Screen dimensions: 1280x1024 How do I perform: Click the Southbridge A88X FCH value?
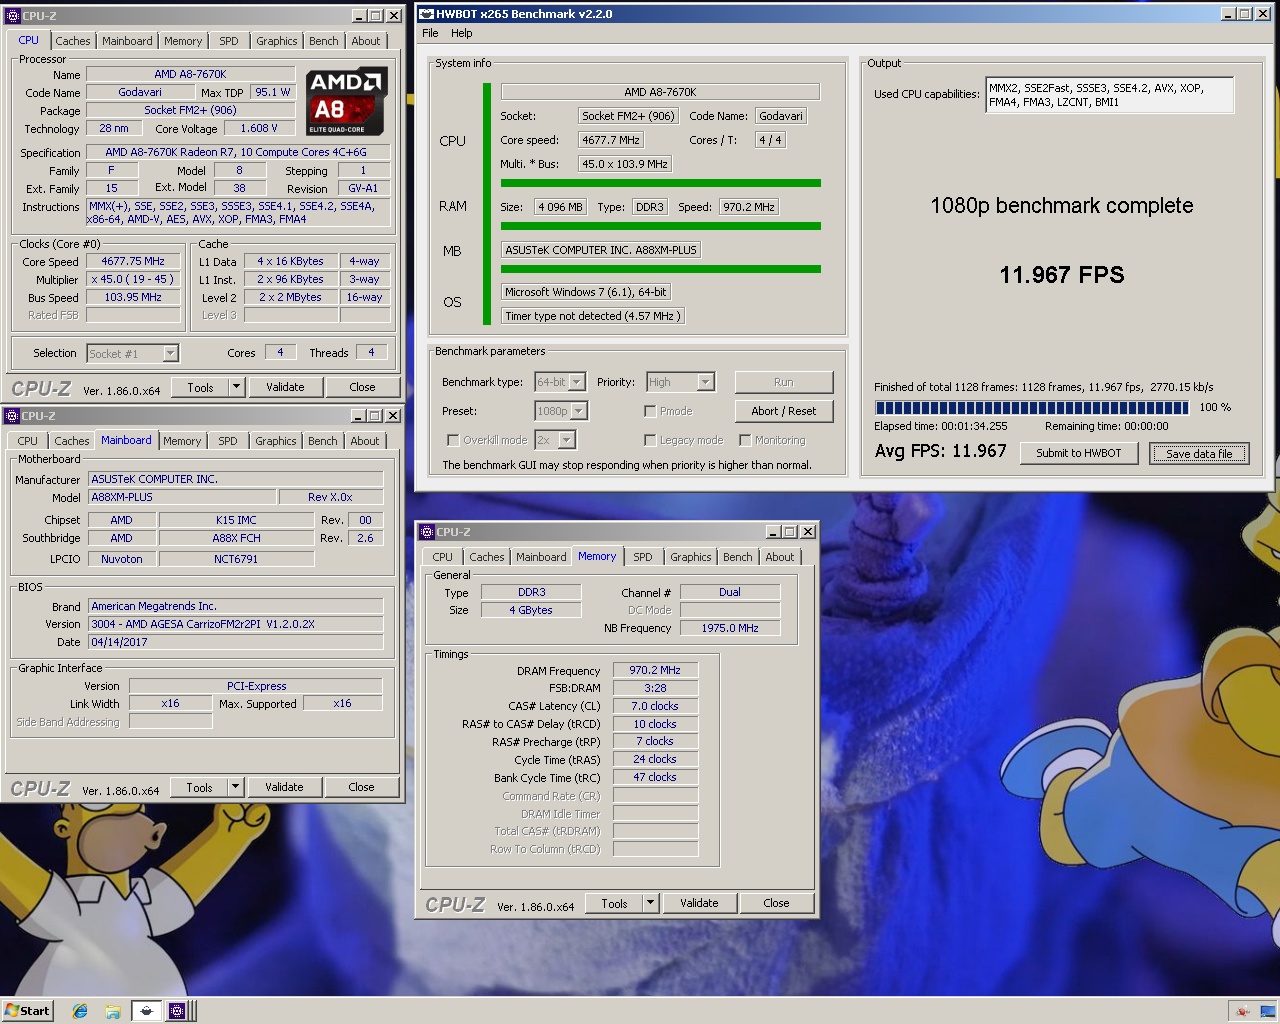236,538
